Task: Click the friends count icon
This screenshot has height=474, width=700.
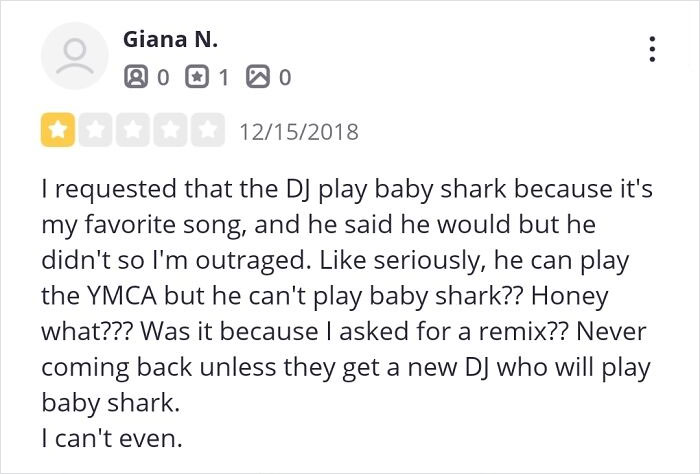Action: click(x=134, y=76)
